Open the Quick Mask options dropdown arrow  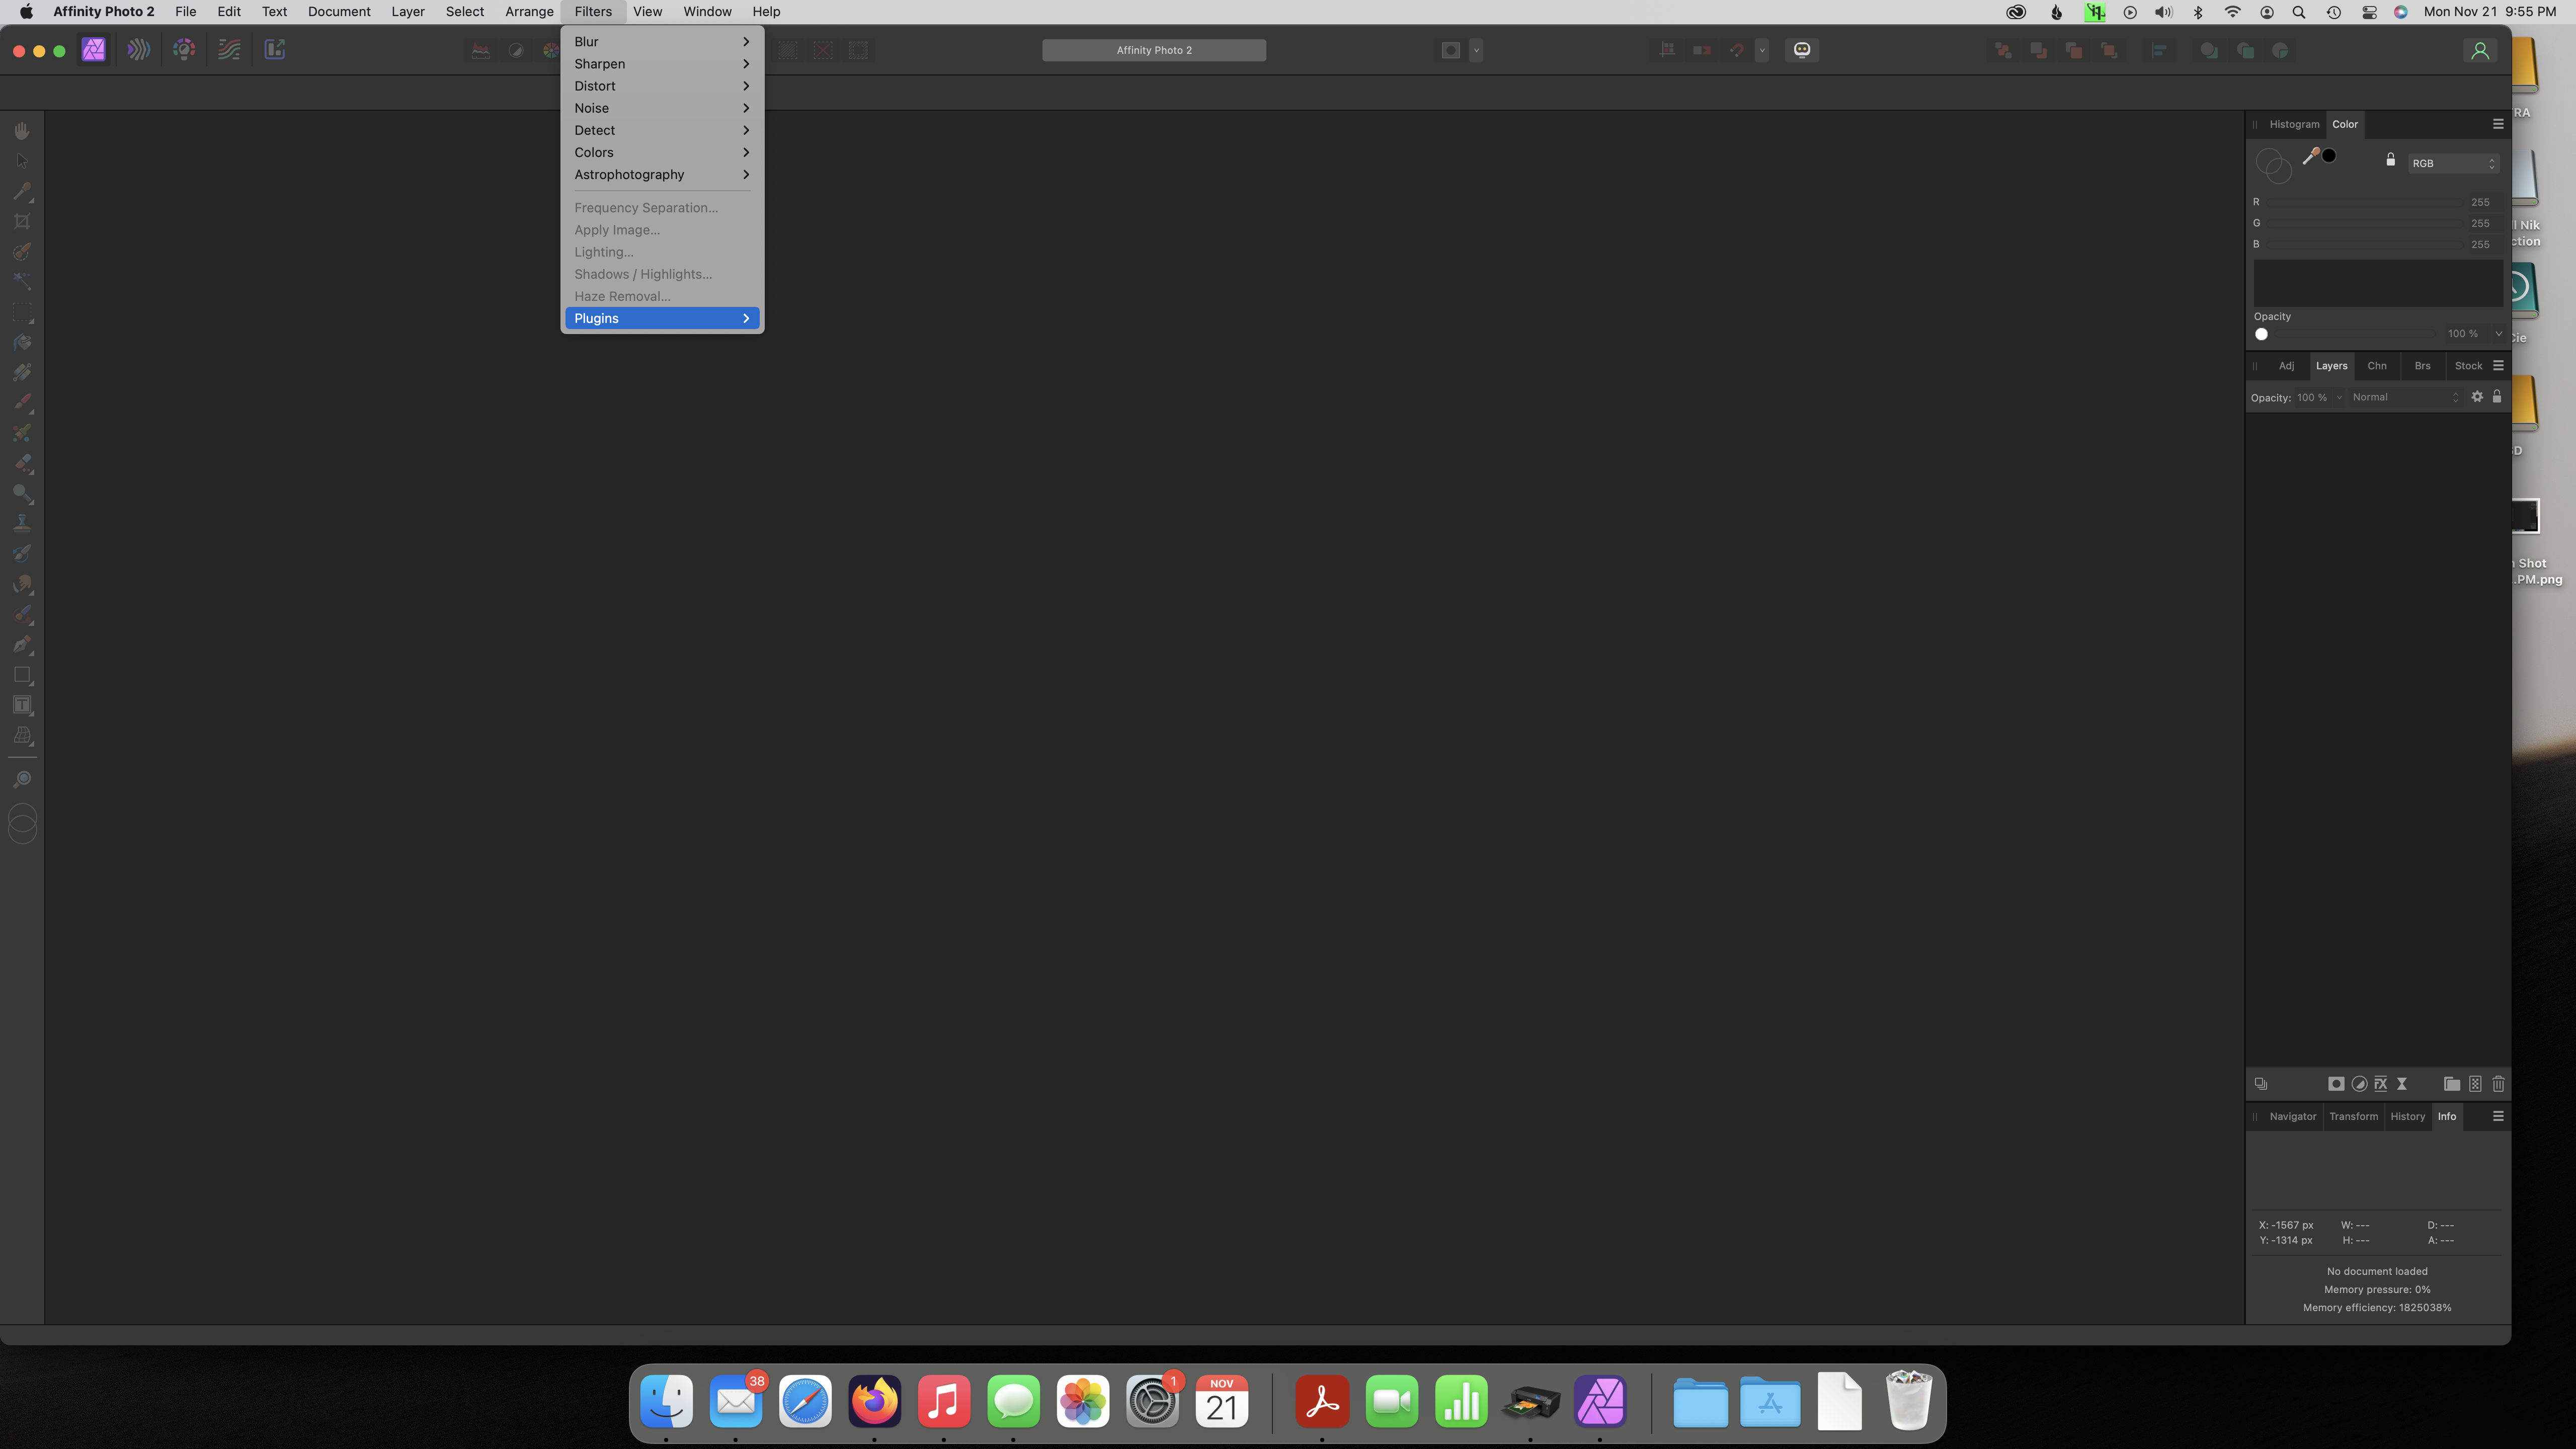[x=1476, y=50]
